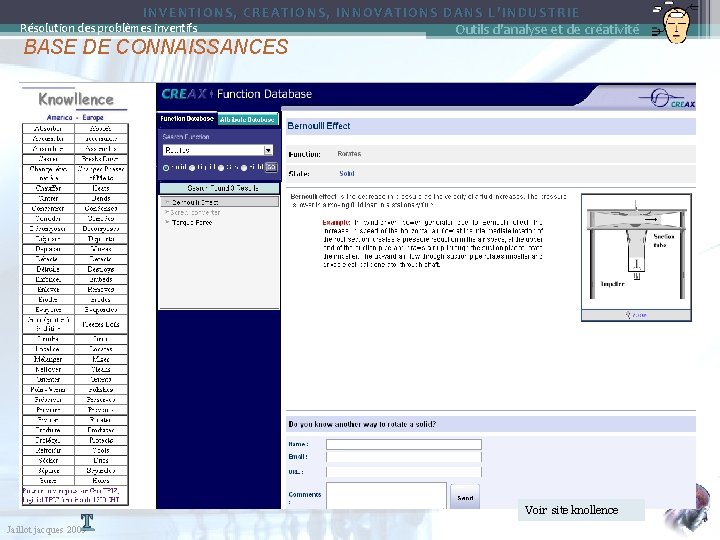This screenshot has height=540, width=720.
Task: Click the Changes Phase of Matter cell
Action: [101, 173]
